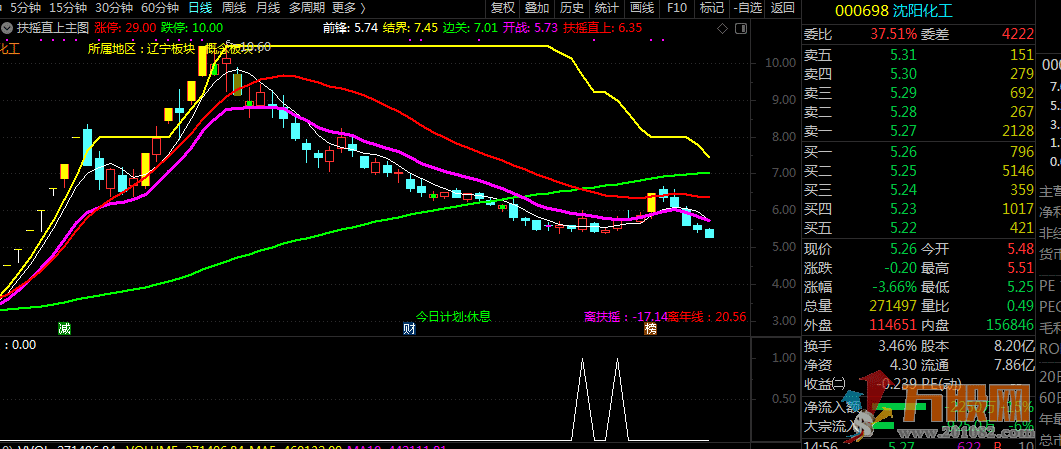
Task: Click the 所属地区：辽宁板块 label
Action: pos(141,49)
